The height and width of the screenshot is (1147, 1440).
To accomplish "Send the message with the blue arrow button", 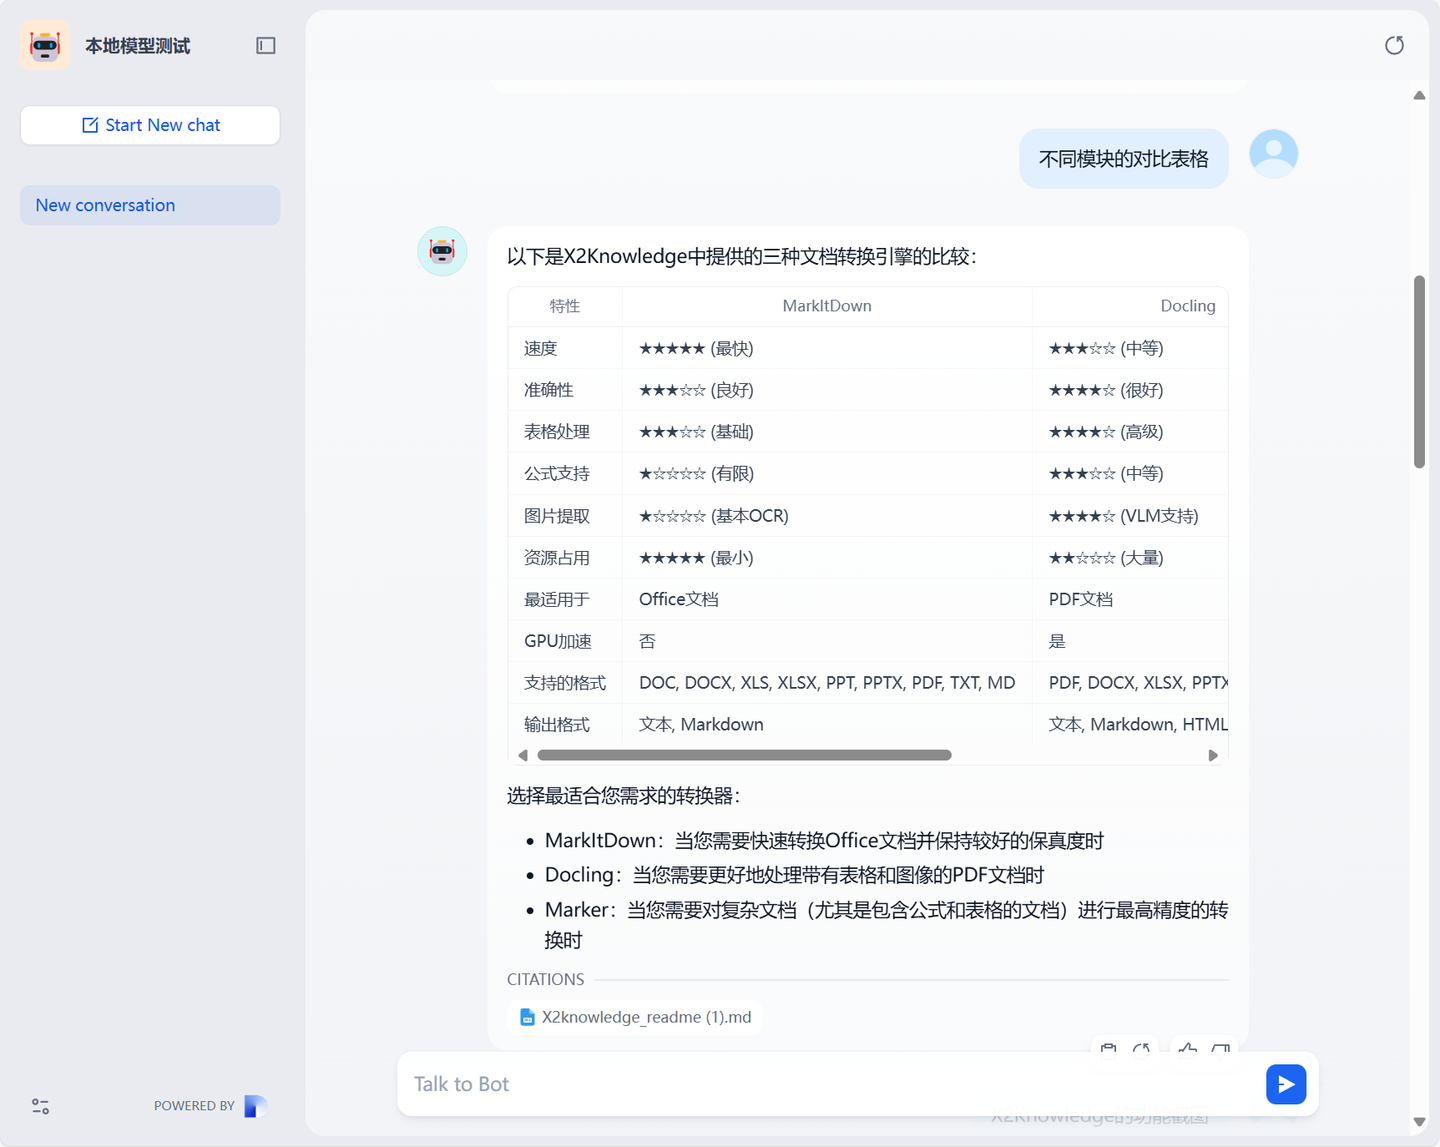I will pos(1286,1084).
